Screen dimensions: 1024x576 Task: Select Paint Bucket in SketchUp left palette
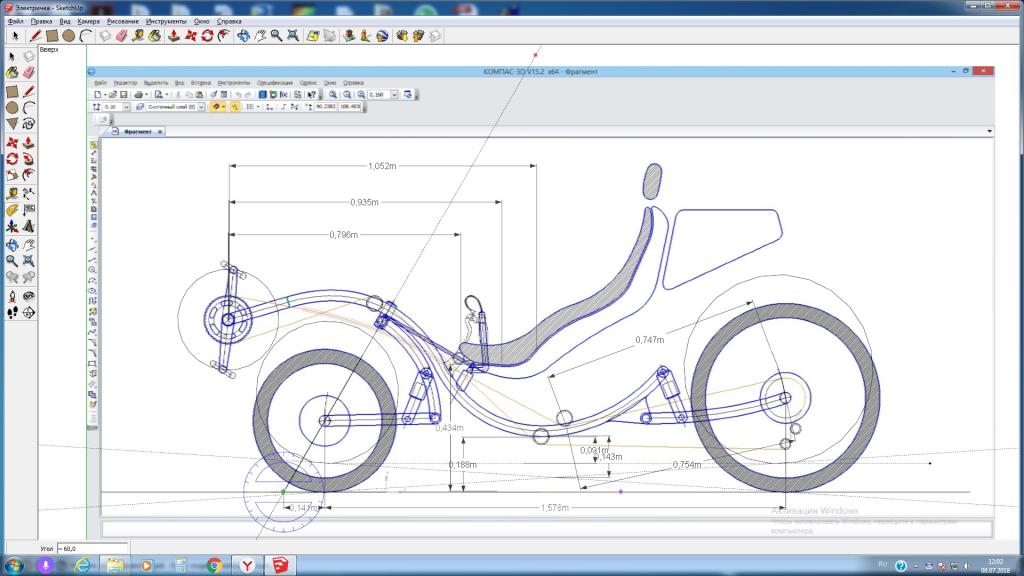pyautogui.click(x=12, y=72)
